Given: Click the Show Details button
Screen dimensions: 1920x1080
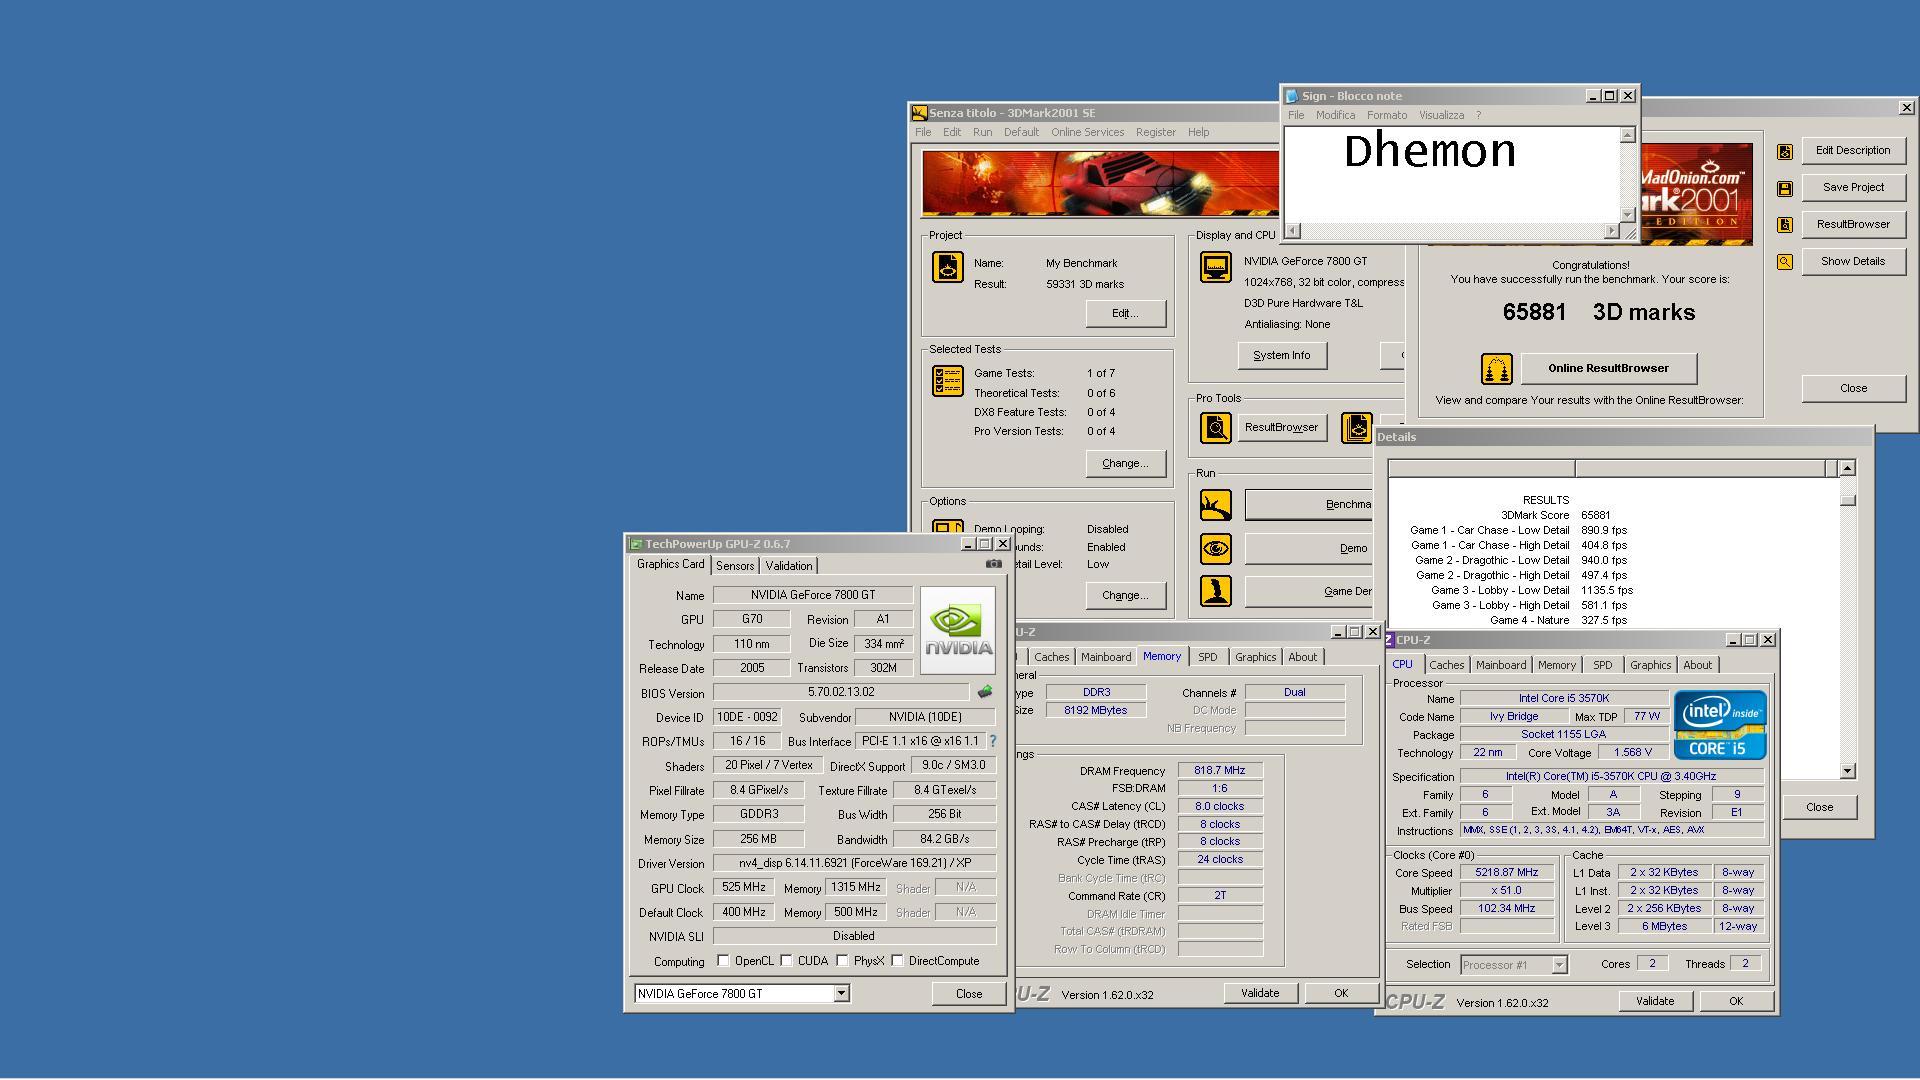Looking at the screenshot, I should tap(1853, 262).
